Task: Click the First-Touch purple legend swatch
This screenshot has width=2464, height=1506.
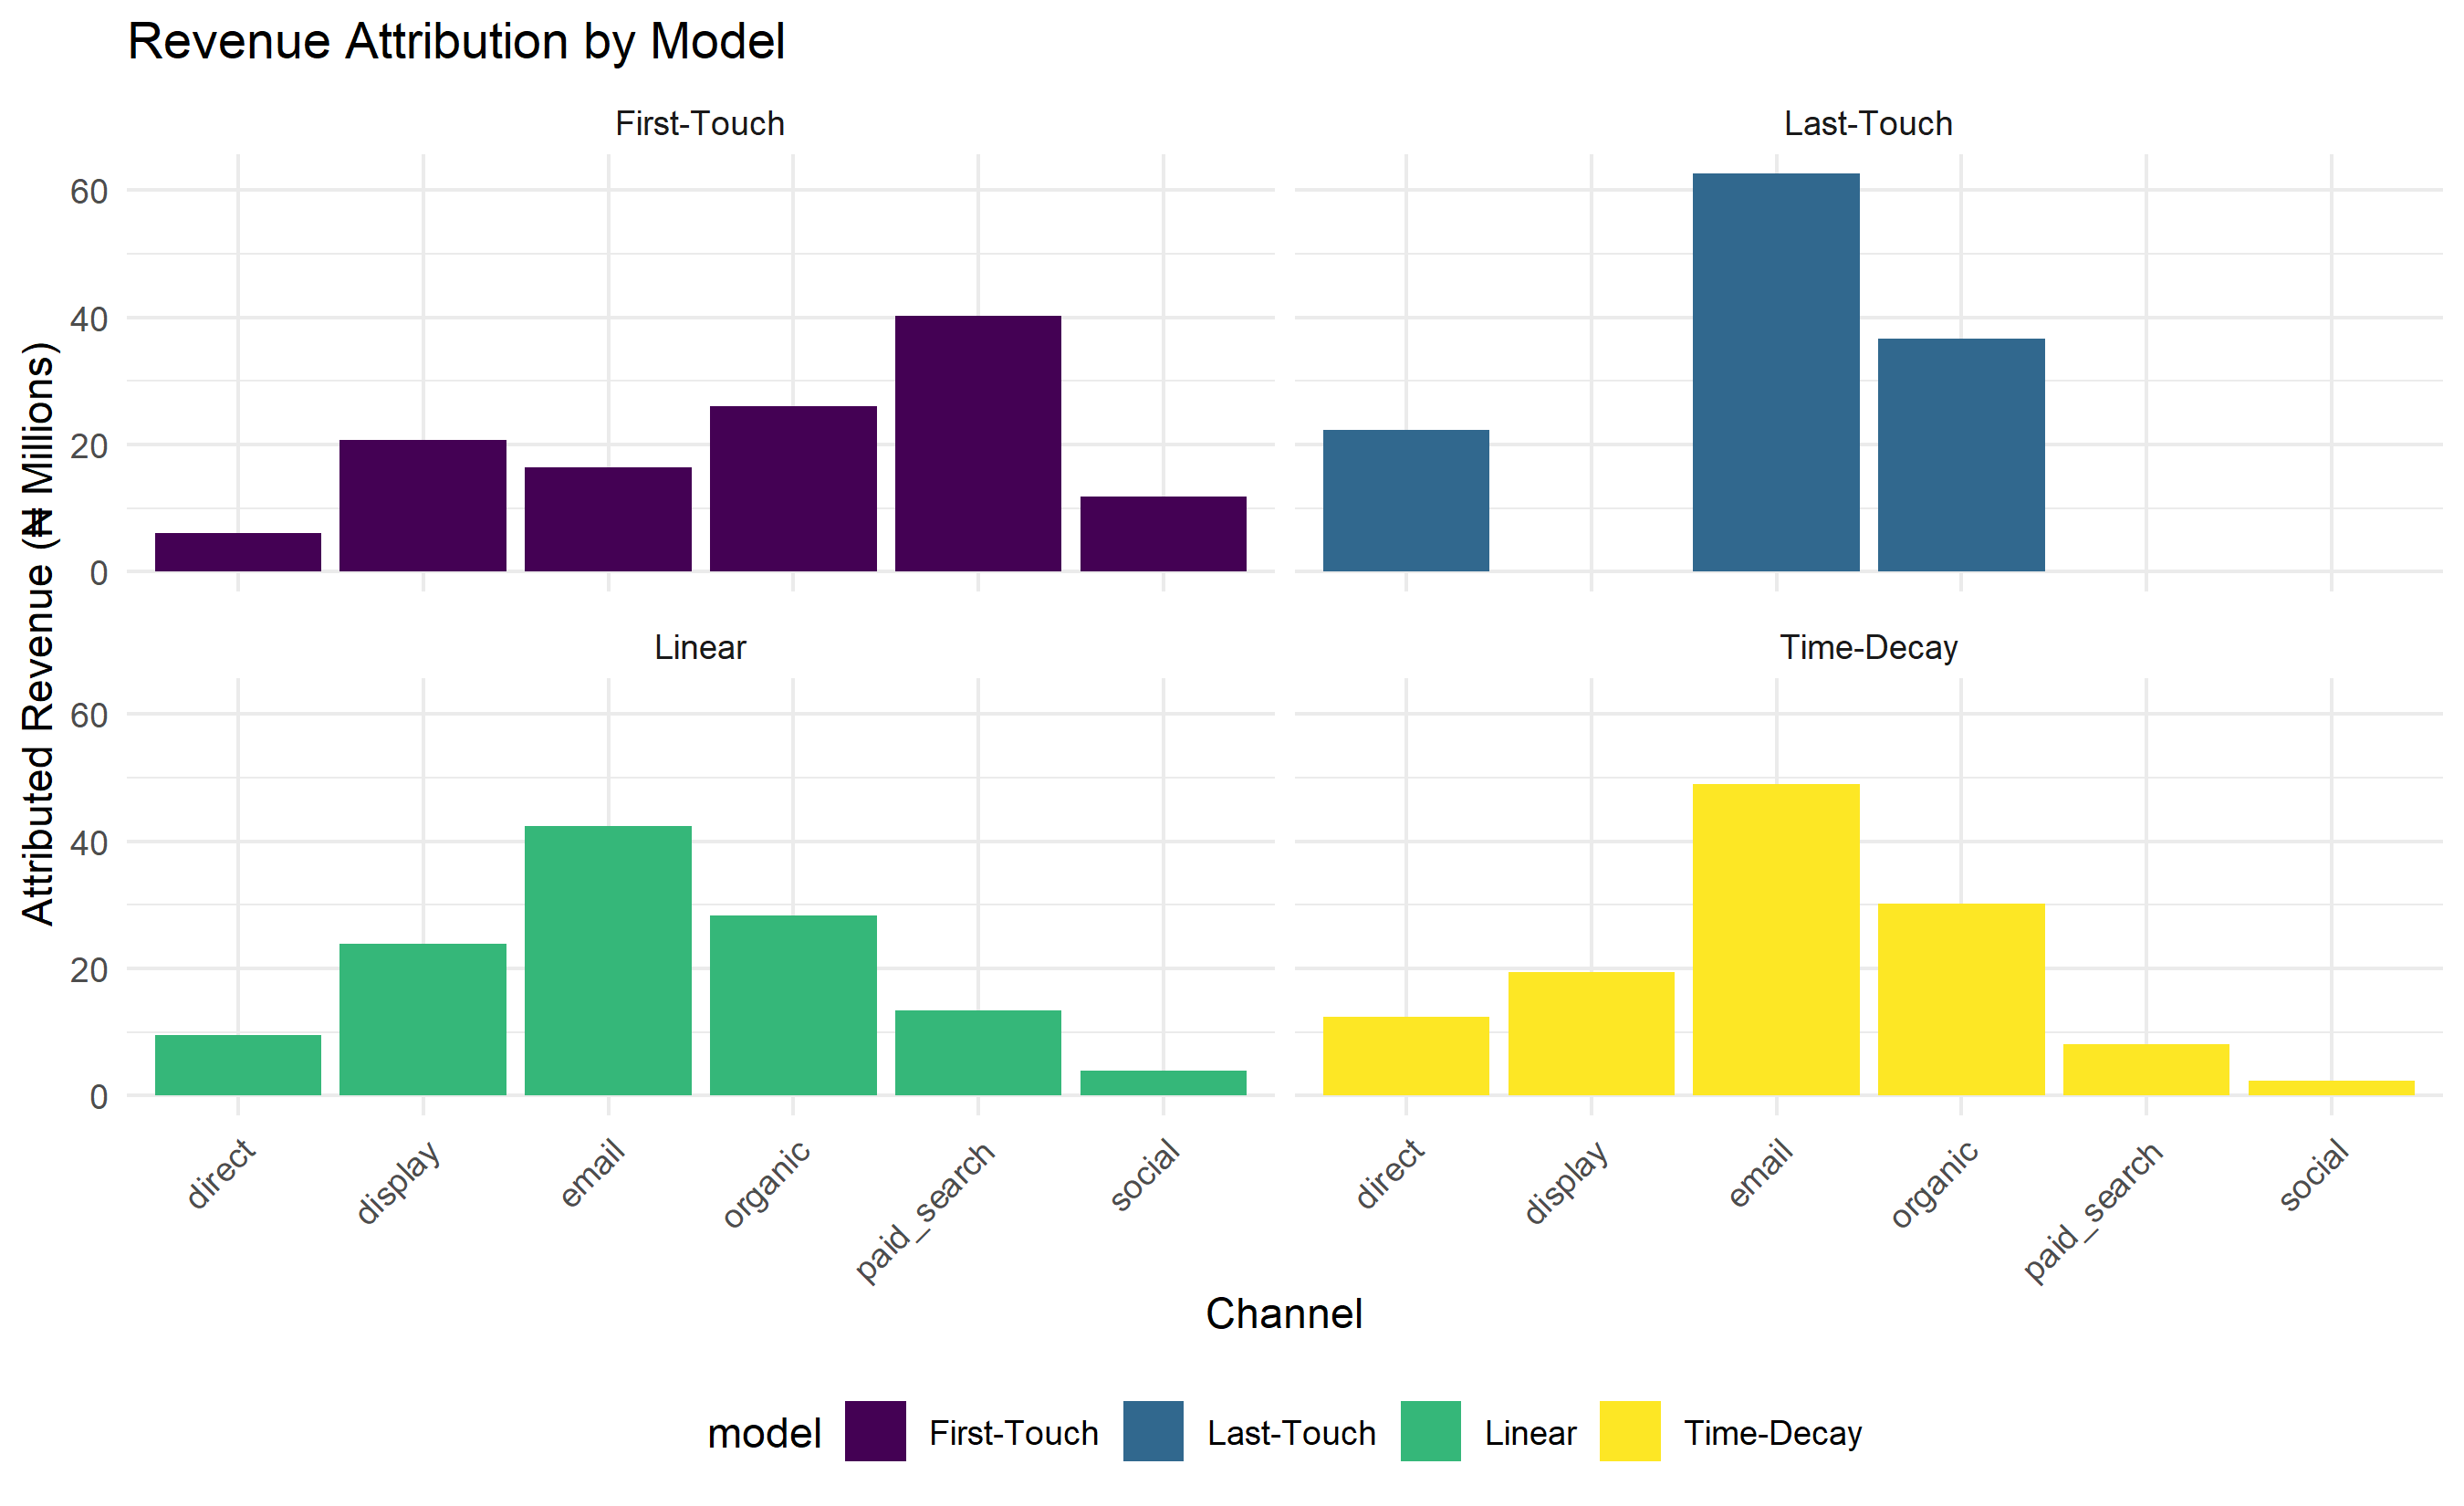Action: 875,1431
